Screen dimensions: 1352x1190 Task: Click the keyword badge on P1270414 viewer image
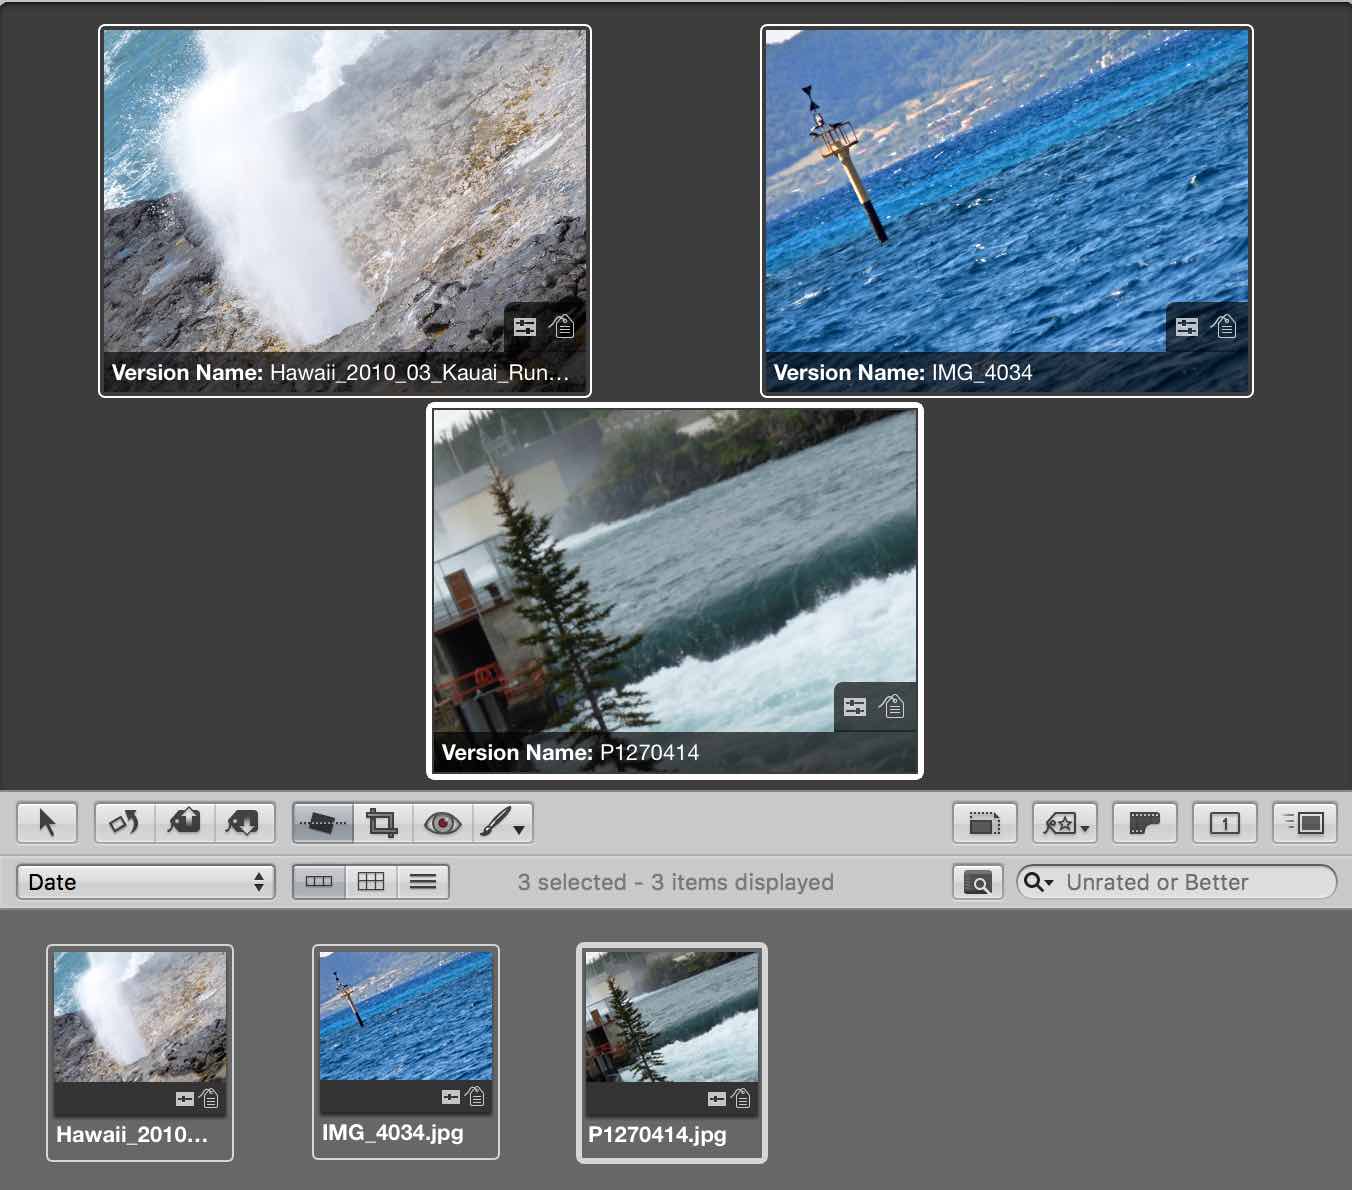[892, 707]
